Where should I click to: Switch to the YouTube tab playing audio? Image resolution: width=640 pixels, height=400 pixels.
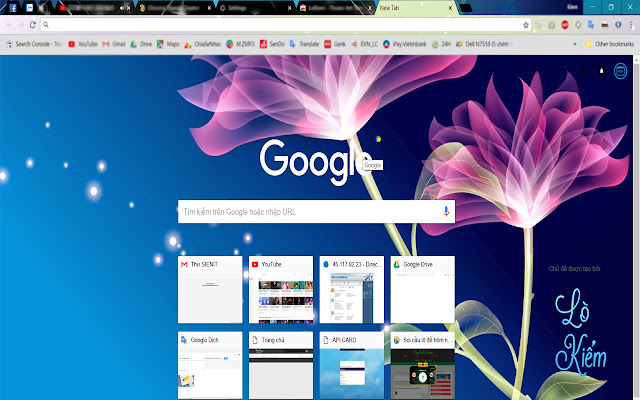click(92, 8)
